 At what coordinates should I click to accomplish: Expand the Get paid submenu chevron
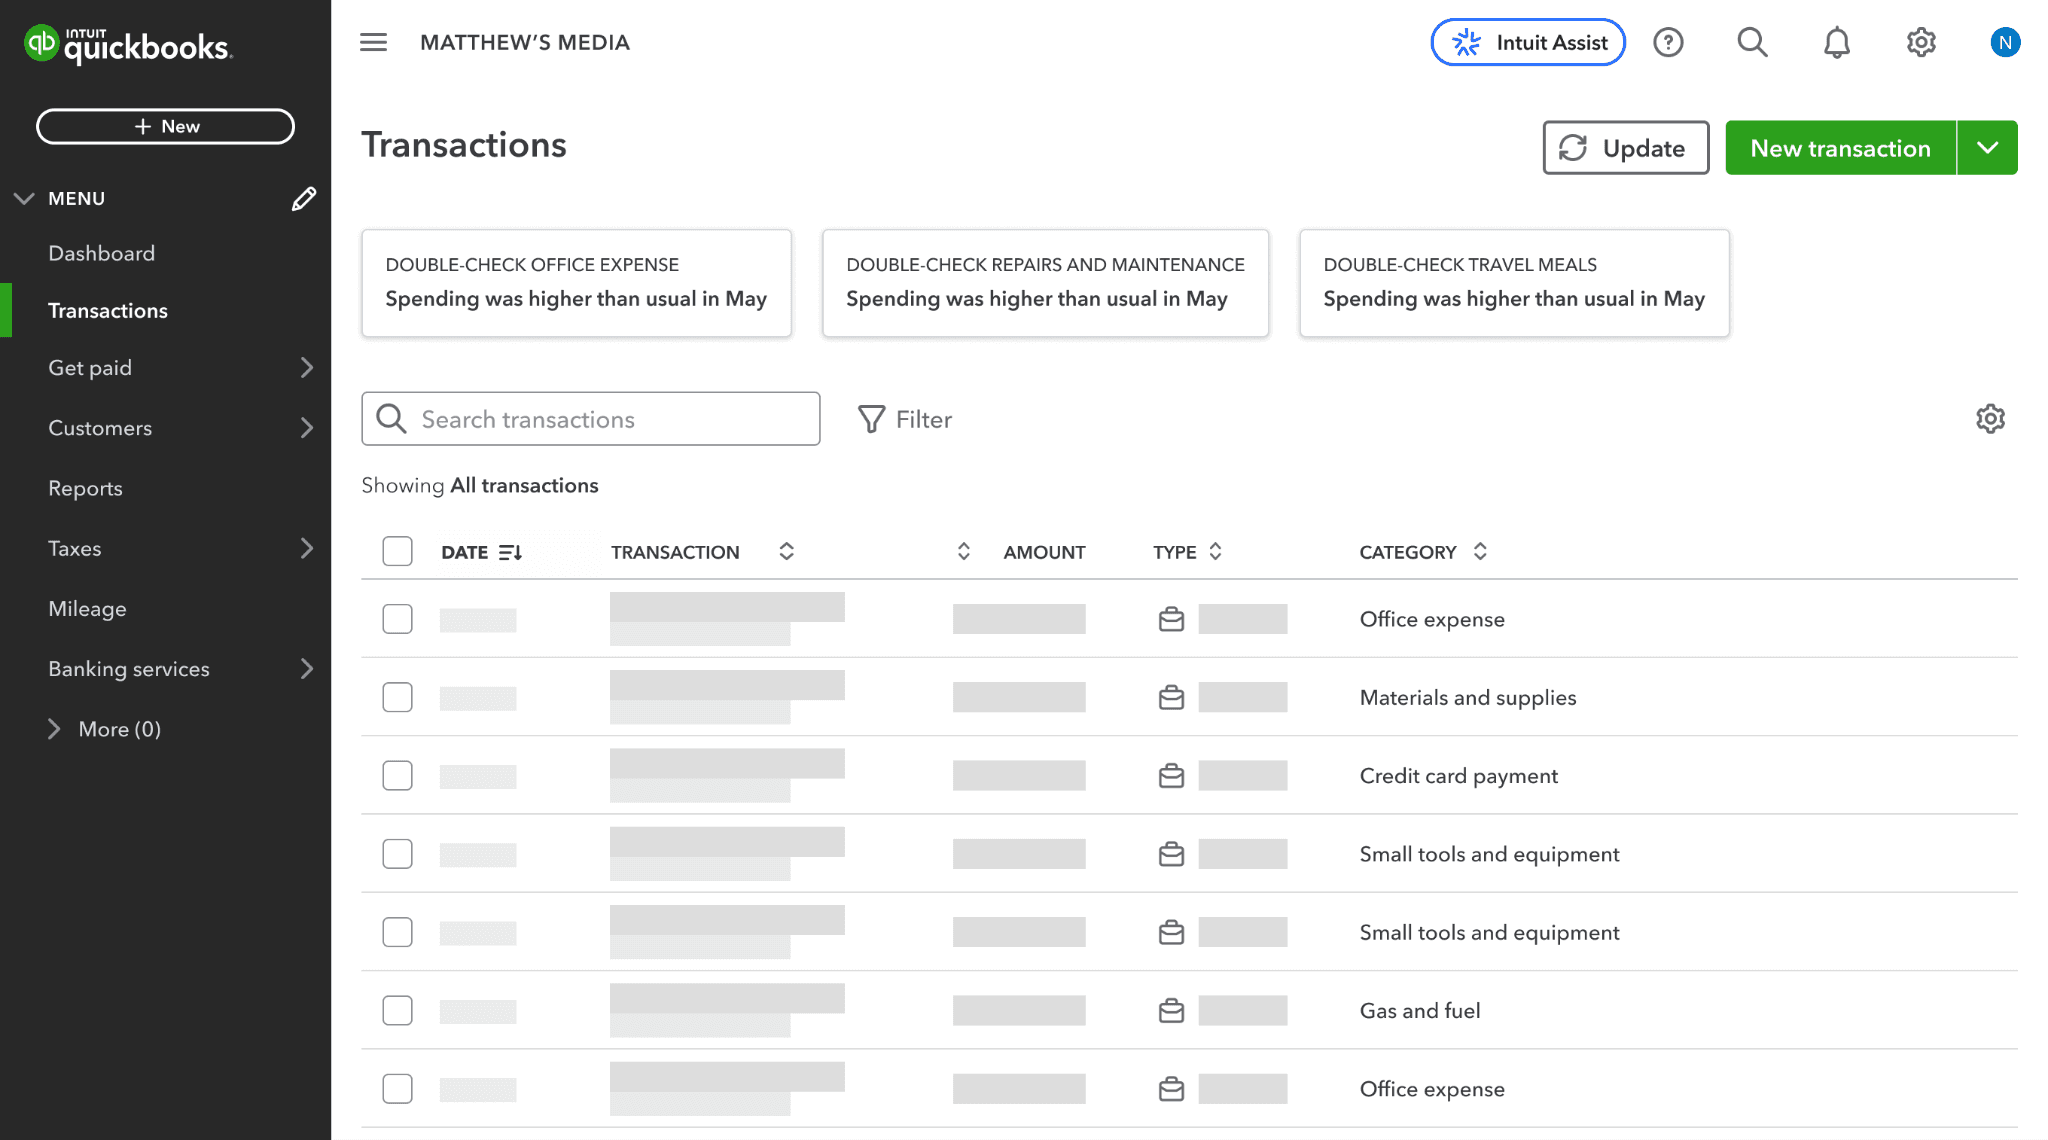tap(306, 368)
